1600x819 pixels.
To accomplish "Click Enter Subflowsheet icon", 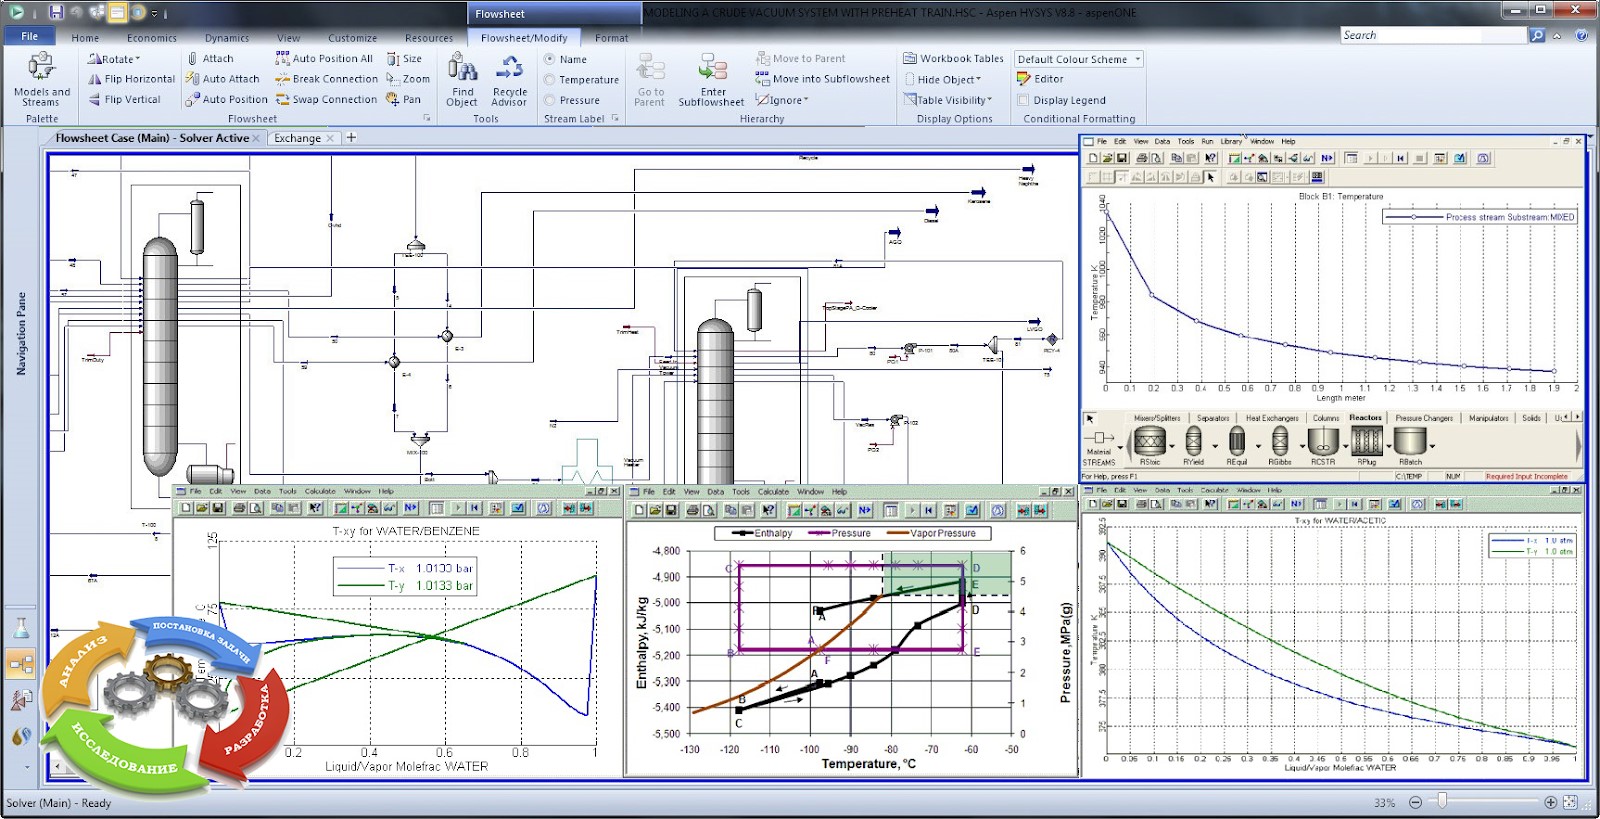I will coord(712,69).
